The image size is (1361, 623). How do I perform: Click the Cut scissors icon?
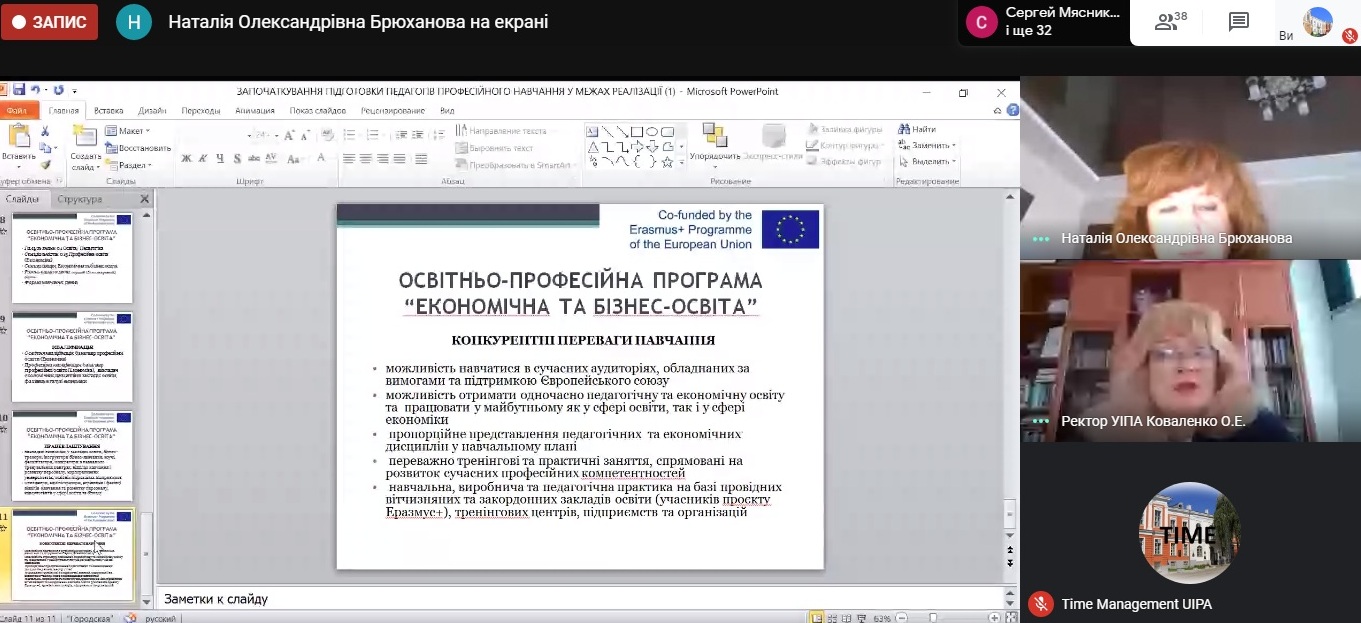pyautogui.click(x=45, y=131)
